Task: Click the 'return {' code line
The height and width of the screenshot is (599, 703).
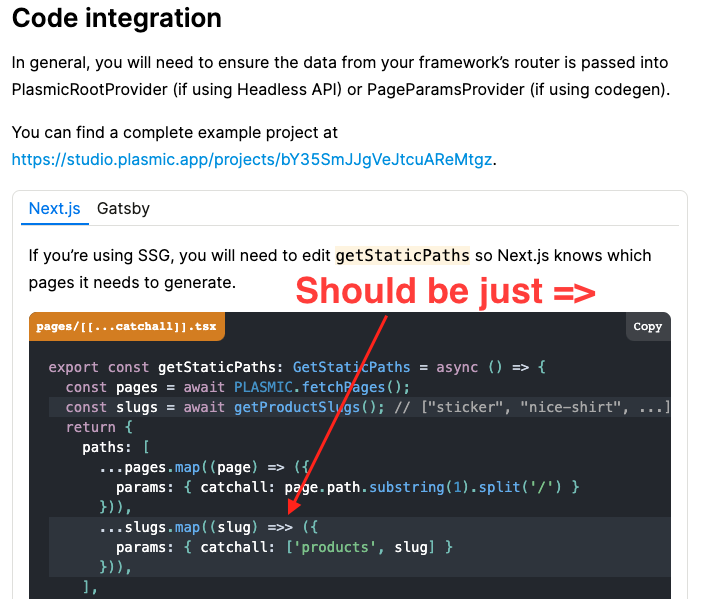Action: 91,427
